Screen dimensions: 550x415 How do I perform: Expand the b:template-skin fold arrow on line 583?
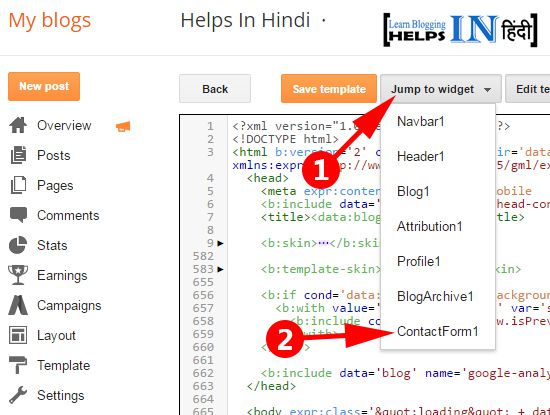coord(220,269)
